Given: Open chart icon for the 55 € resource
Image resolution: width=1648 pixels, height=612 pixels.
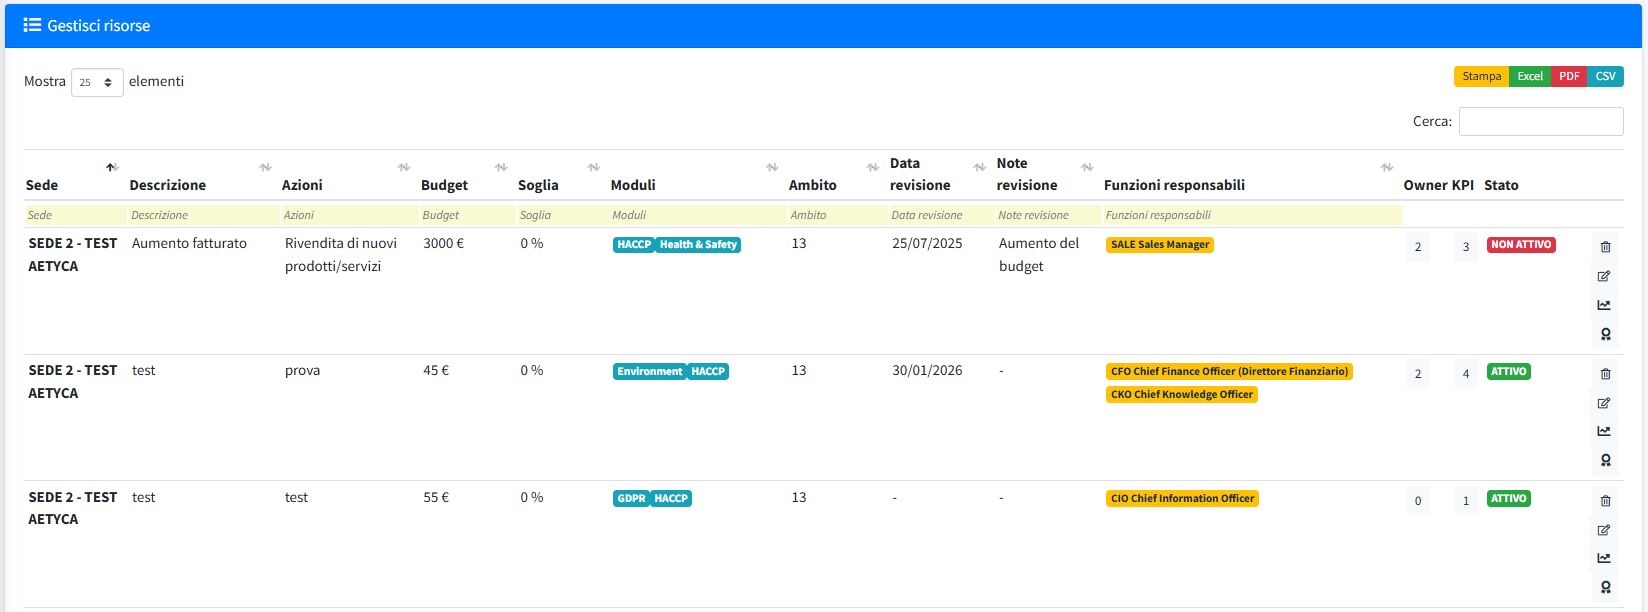Looking at the screenshot, I should [x=1604, y=558].
